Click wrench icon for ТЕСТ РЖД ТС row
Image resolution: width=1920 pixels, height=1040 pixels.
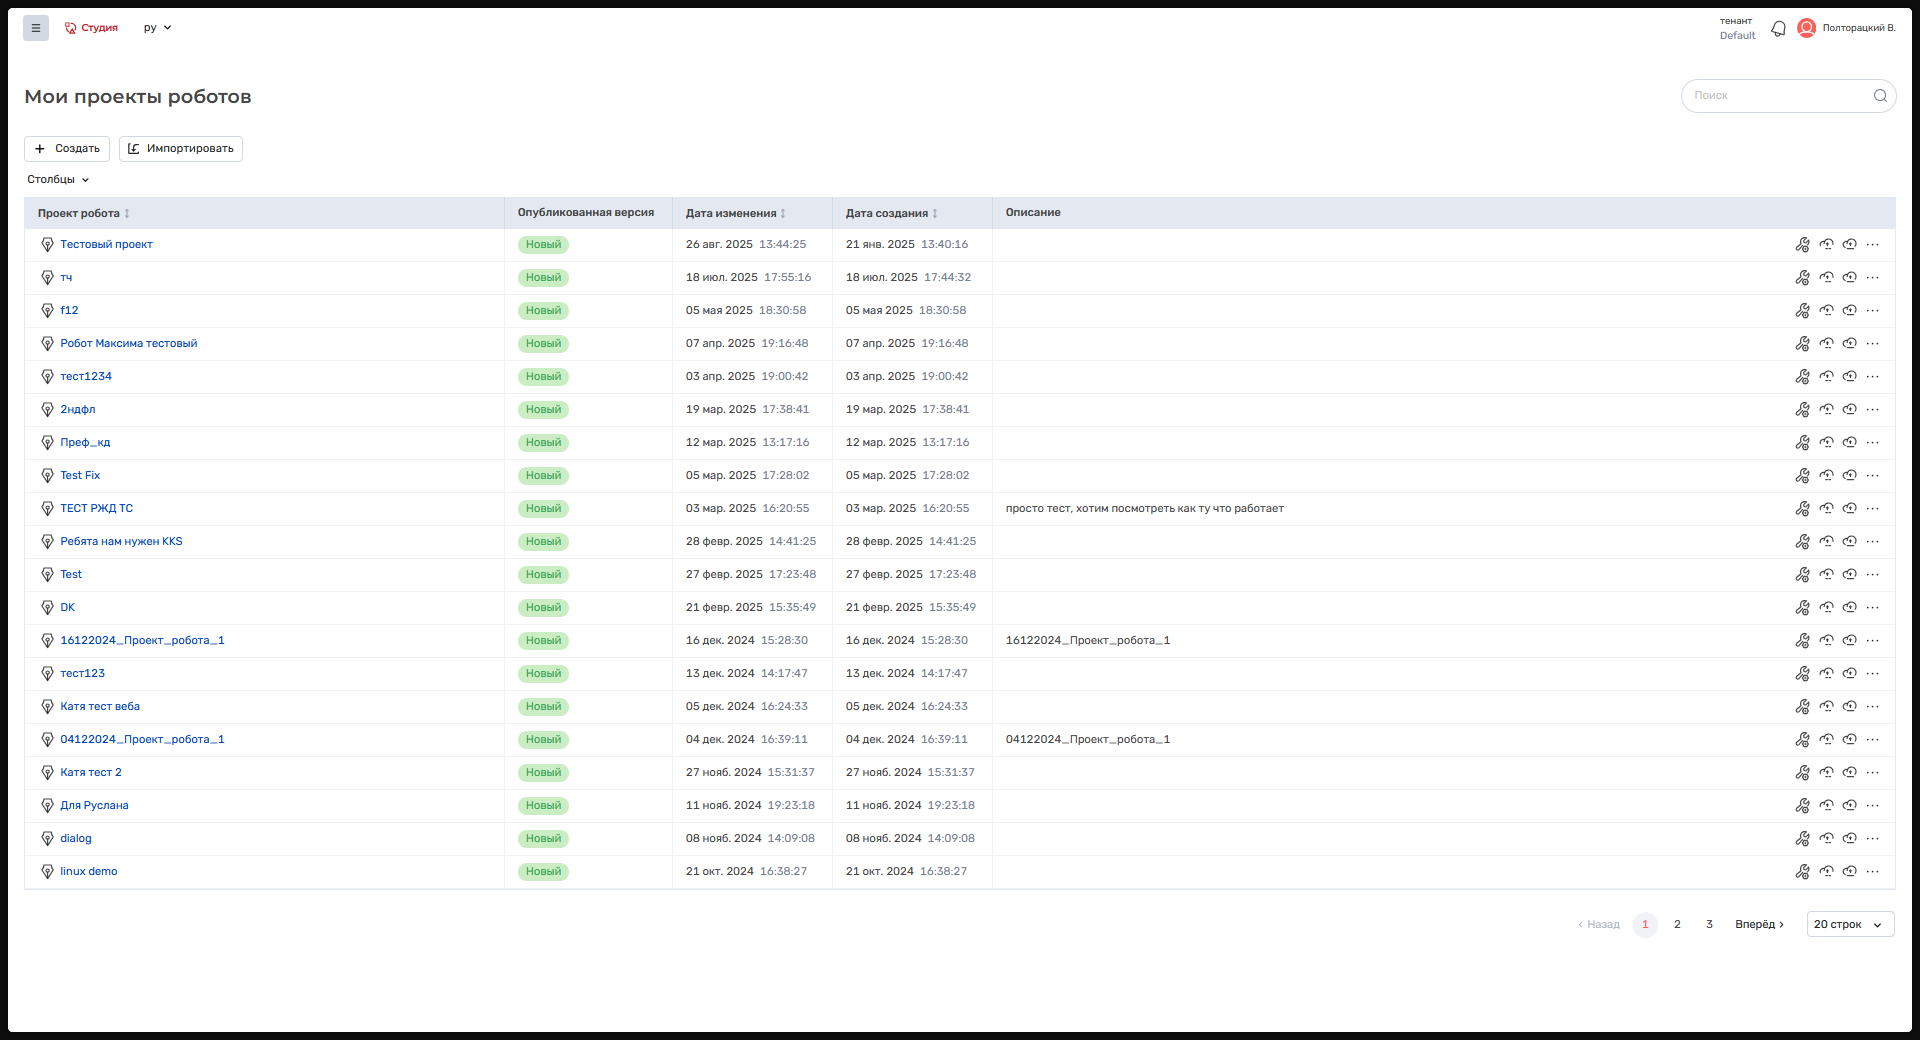coord(1802,509)
